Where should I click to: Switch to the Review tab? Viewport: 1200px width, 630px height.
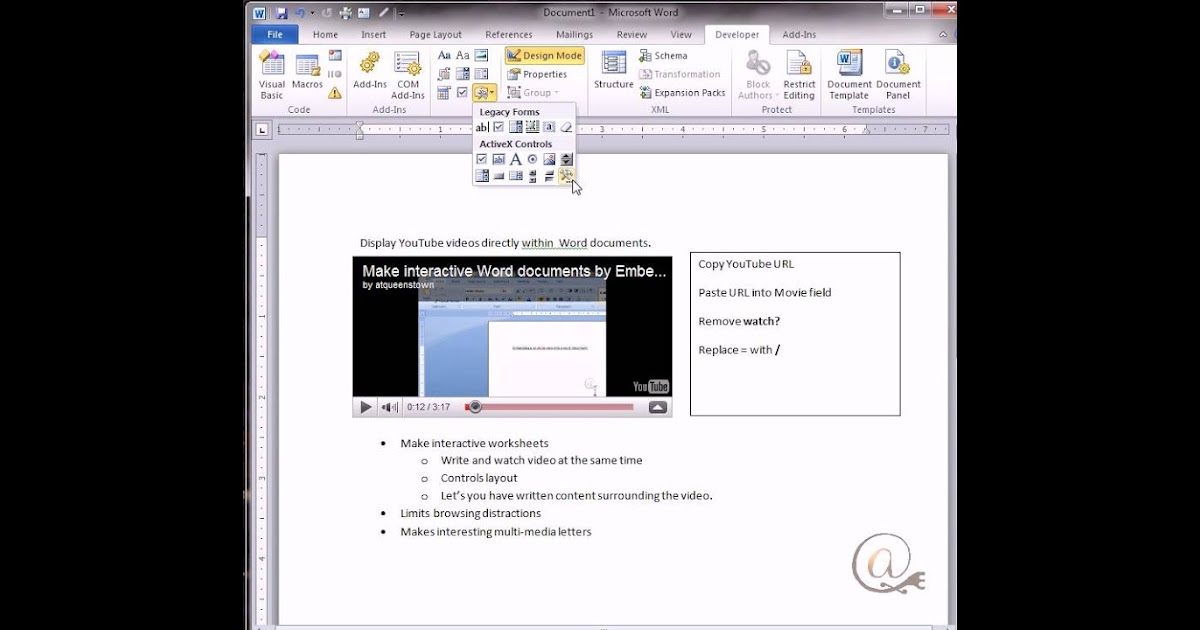[x=631, y=34]
